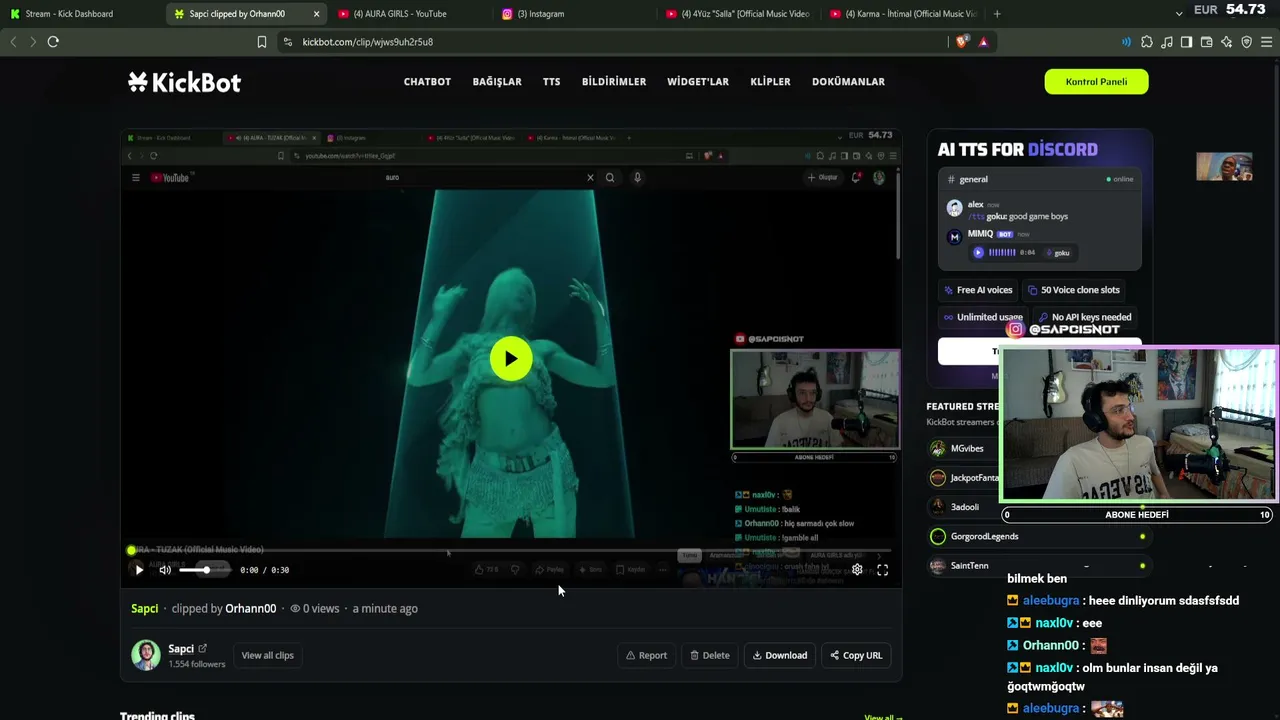1280x720 pixels.
Task: Open GorgorodLegends featured streamer
Action: tap(1038, 537)
